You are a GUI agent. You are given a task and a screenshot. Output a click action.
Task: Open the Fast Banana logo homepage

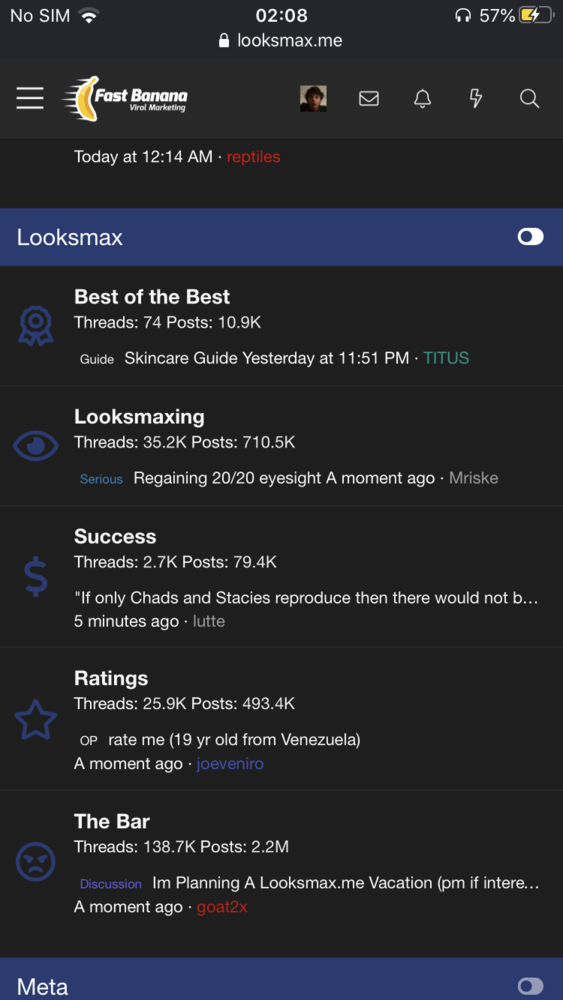coord(126,98)
